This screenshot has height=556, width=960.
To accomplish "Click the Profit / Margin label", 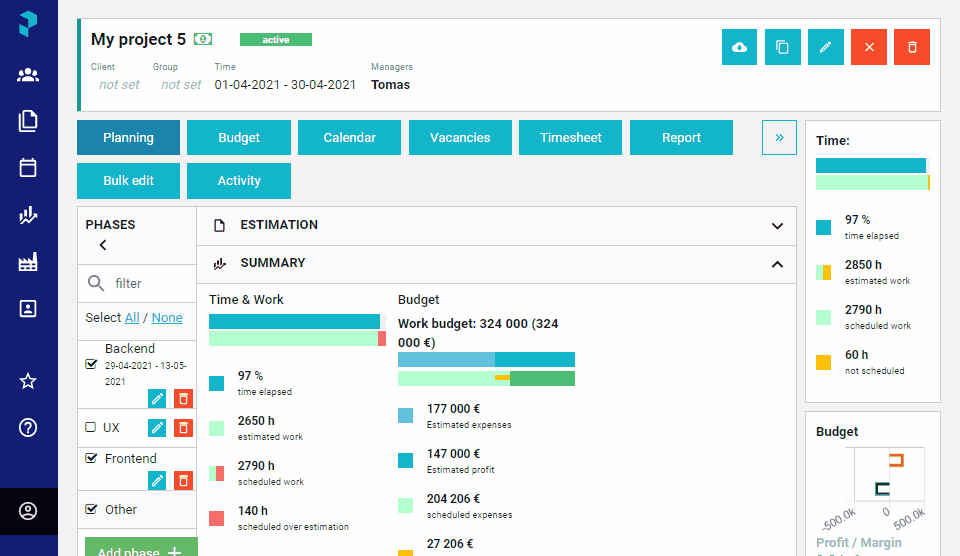I will (x=859, y=543).
